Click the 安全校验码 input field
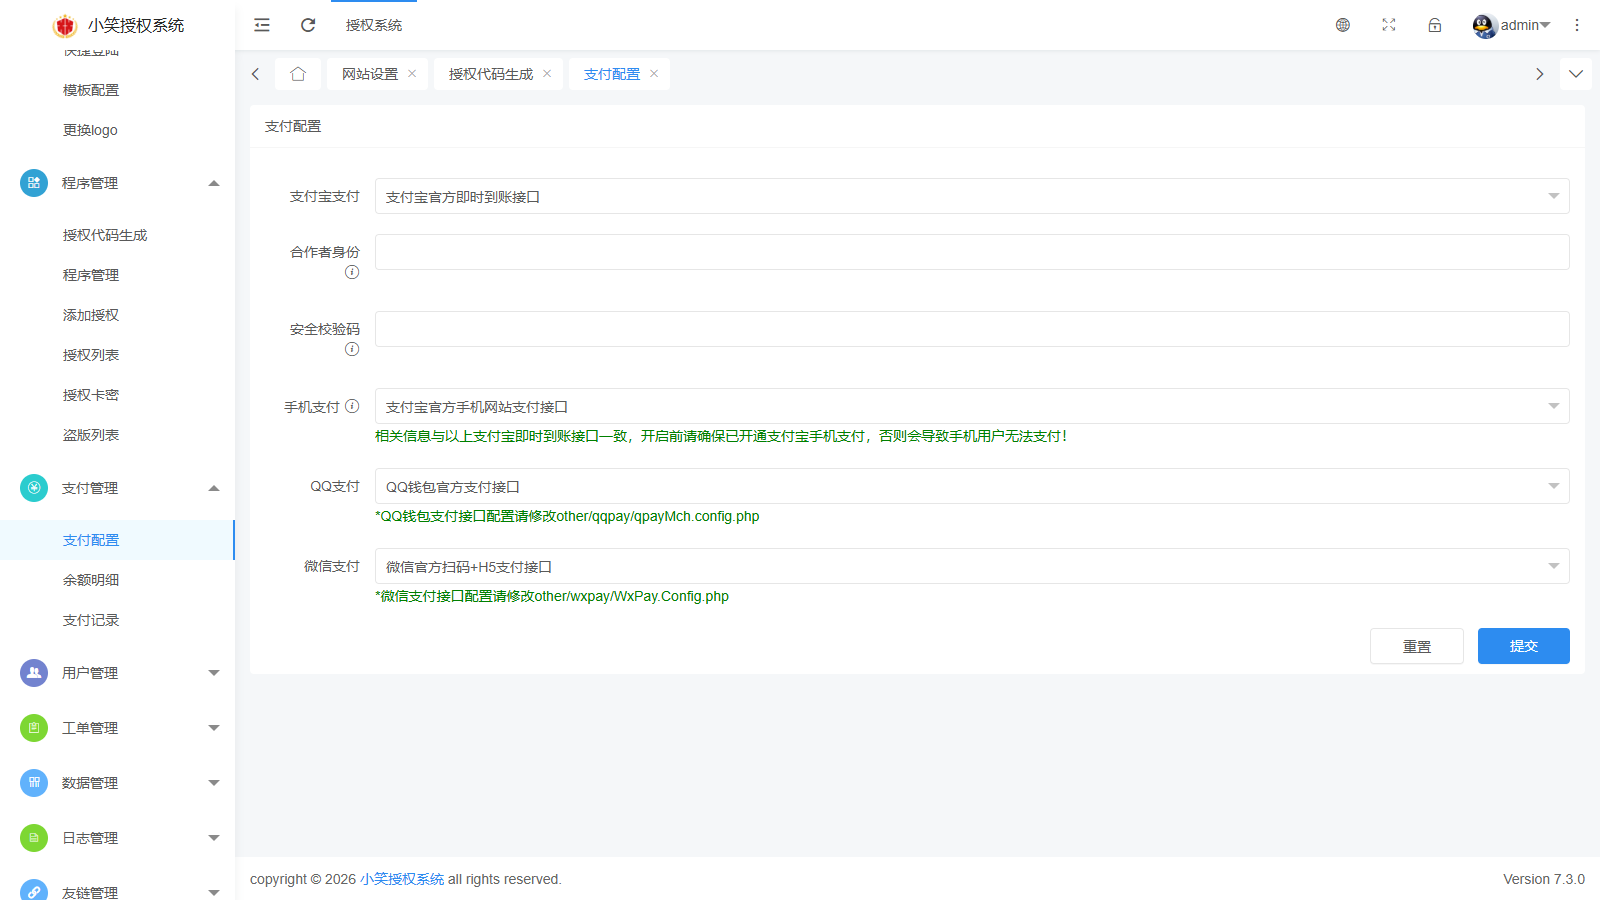 coord(971,329)
